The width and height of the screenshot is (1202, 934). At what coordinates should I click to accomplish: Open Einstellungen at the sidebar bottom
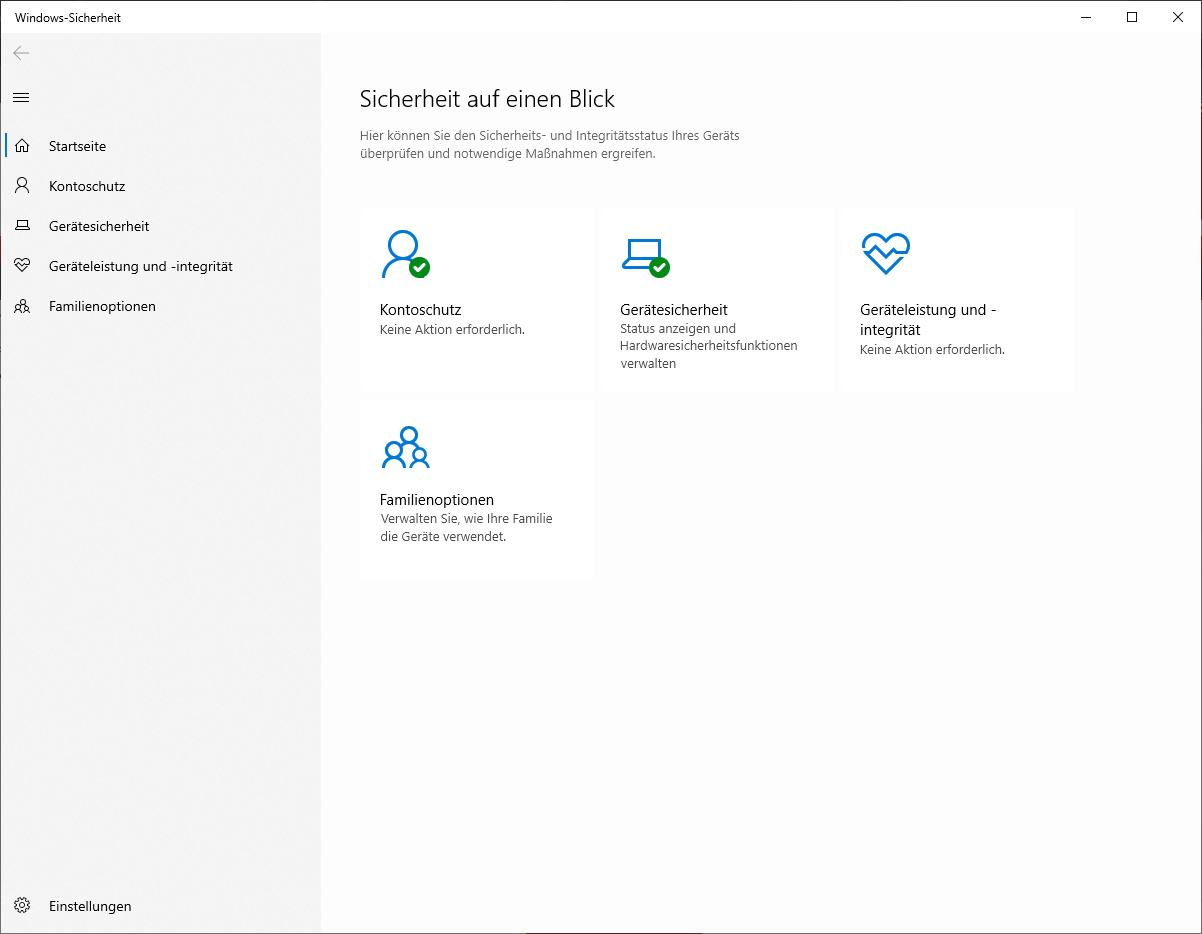tap(161, 906)
